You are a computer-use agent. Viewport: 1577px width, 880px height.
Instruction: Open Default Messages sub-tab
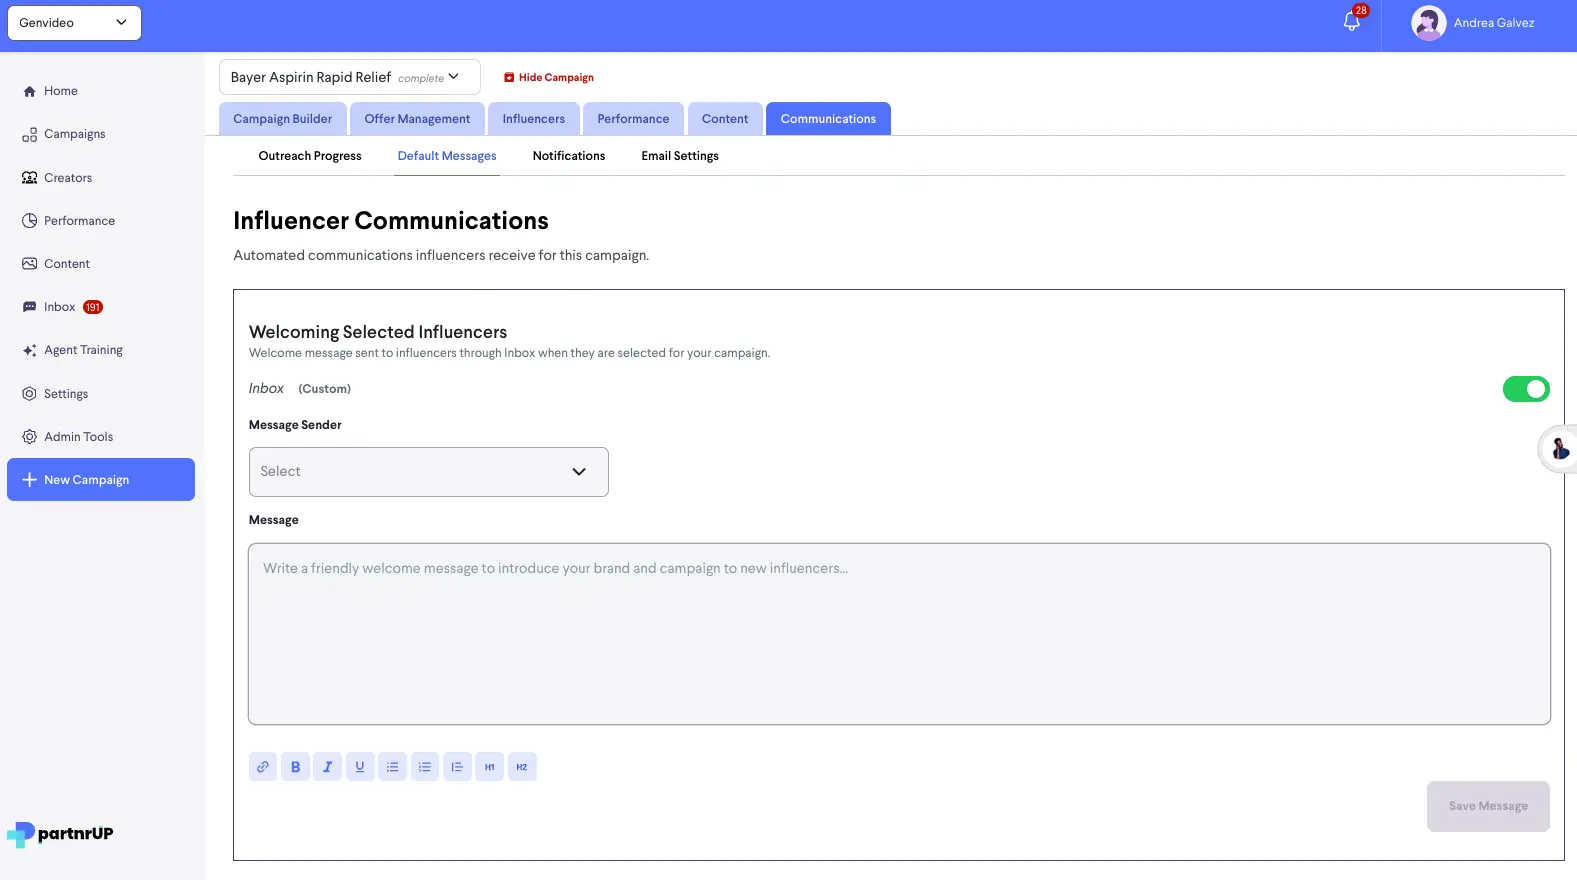[447, 156]
